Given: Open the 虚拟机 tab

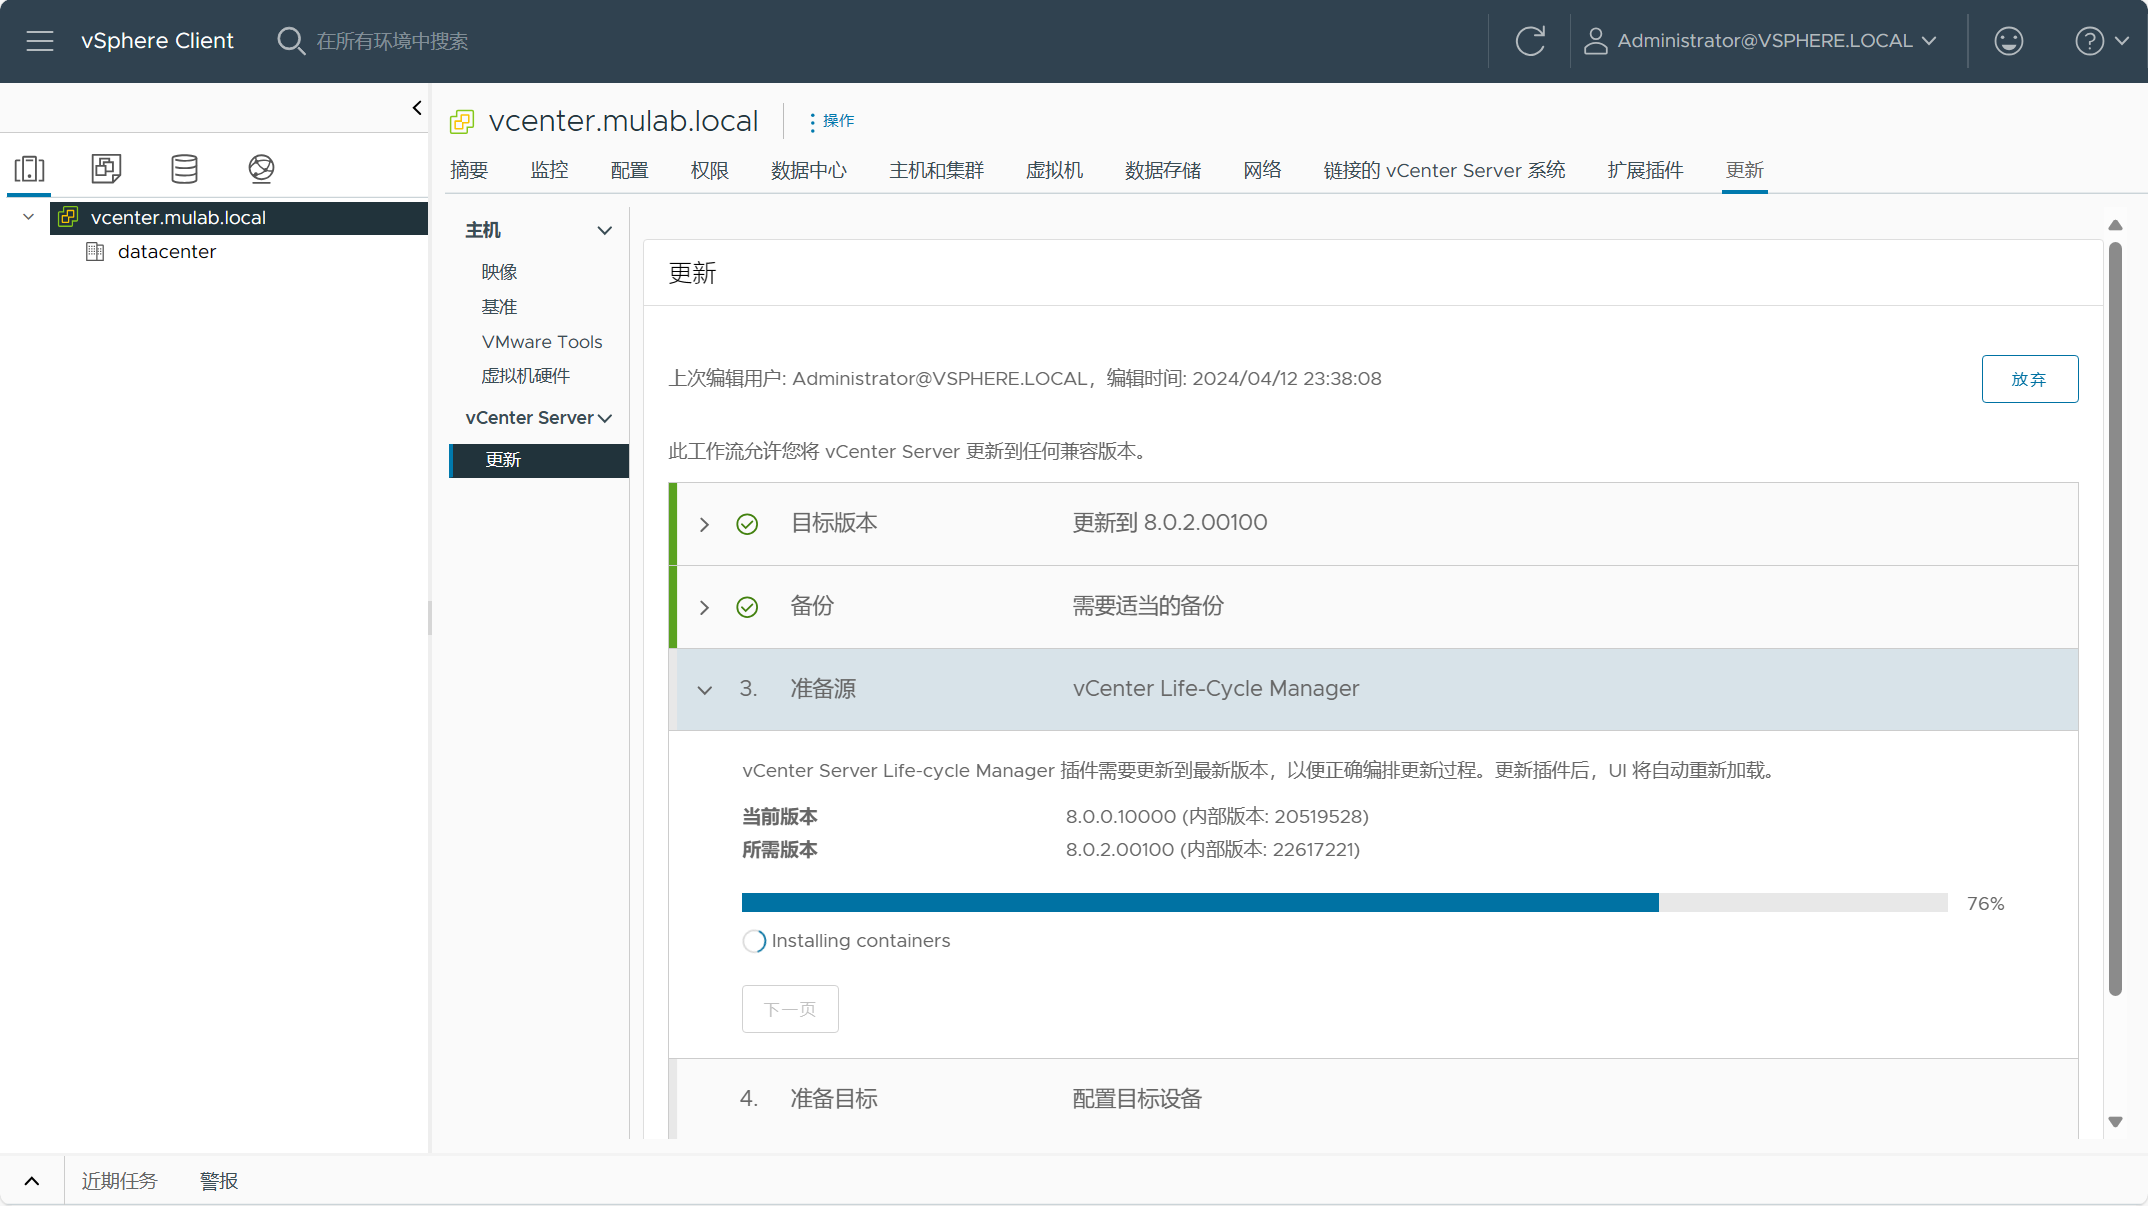Looking at the screenshot, I should coord(1054,170).
